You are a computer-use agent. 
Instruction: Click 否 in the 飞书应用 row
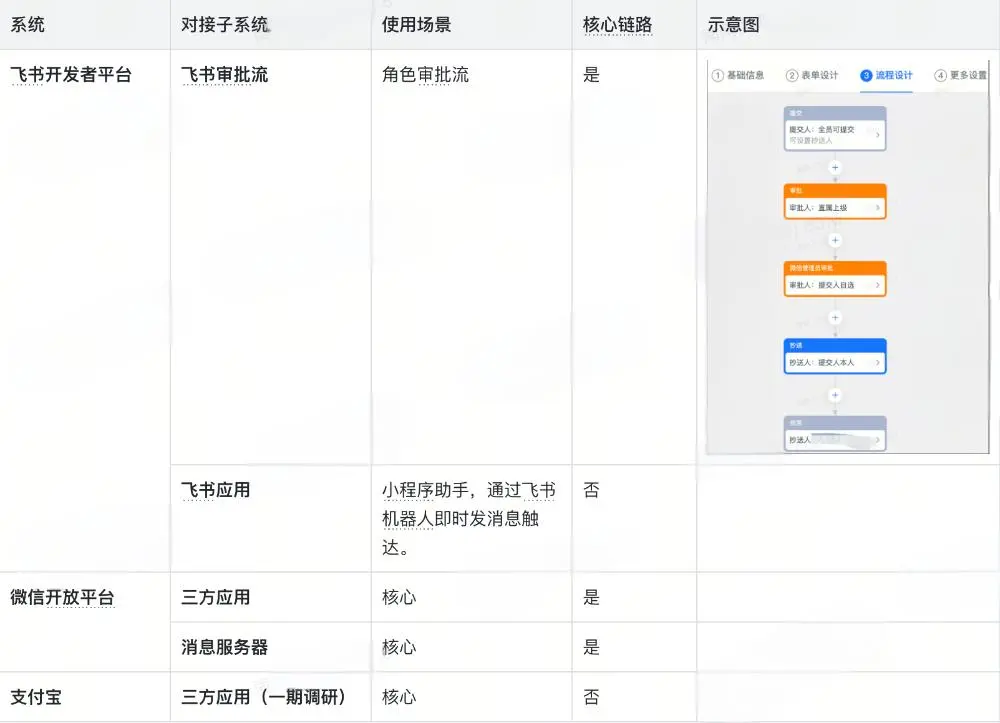pyautogui.click(x=591, y=490)
